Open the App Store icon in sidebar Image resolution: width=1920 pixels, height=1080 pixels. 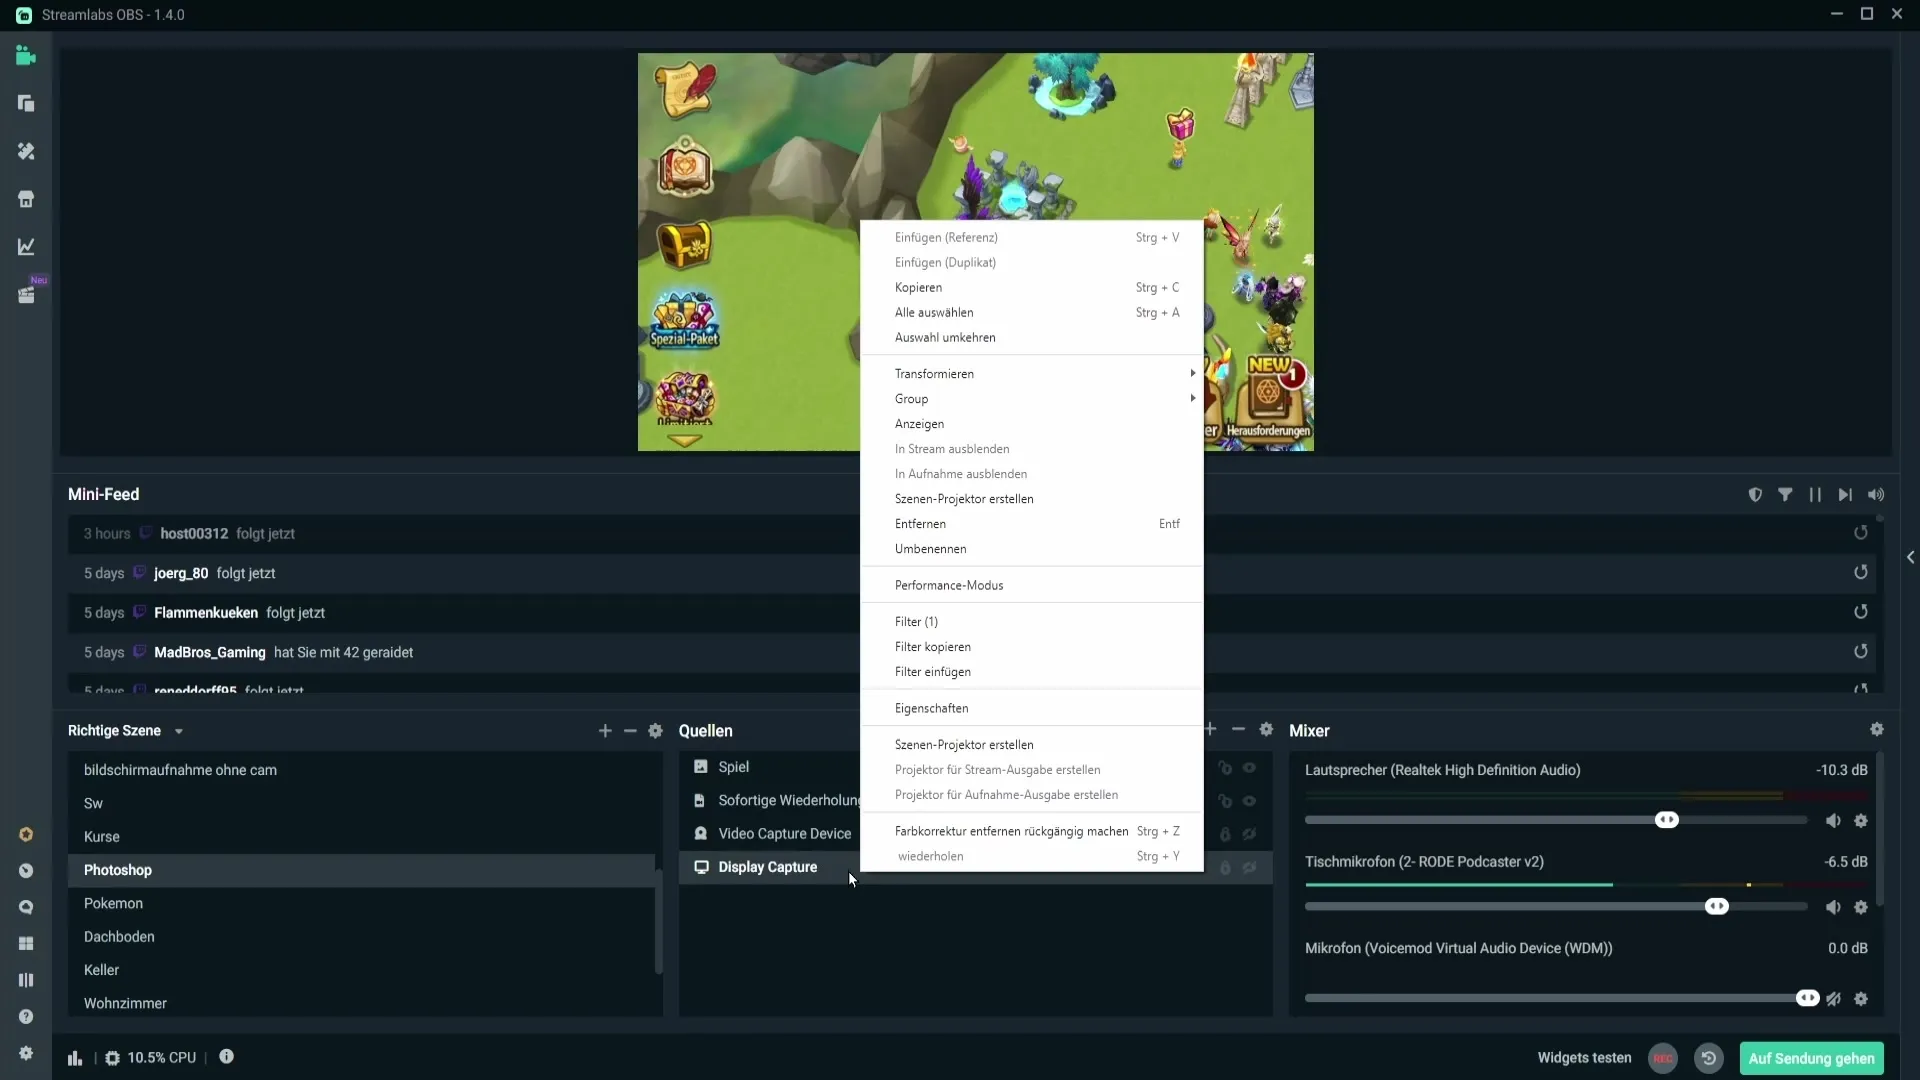[x=26, y=199]
